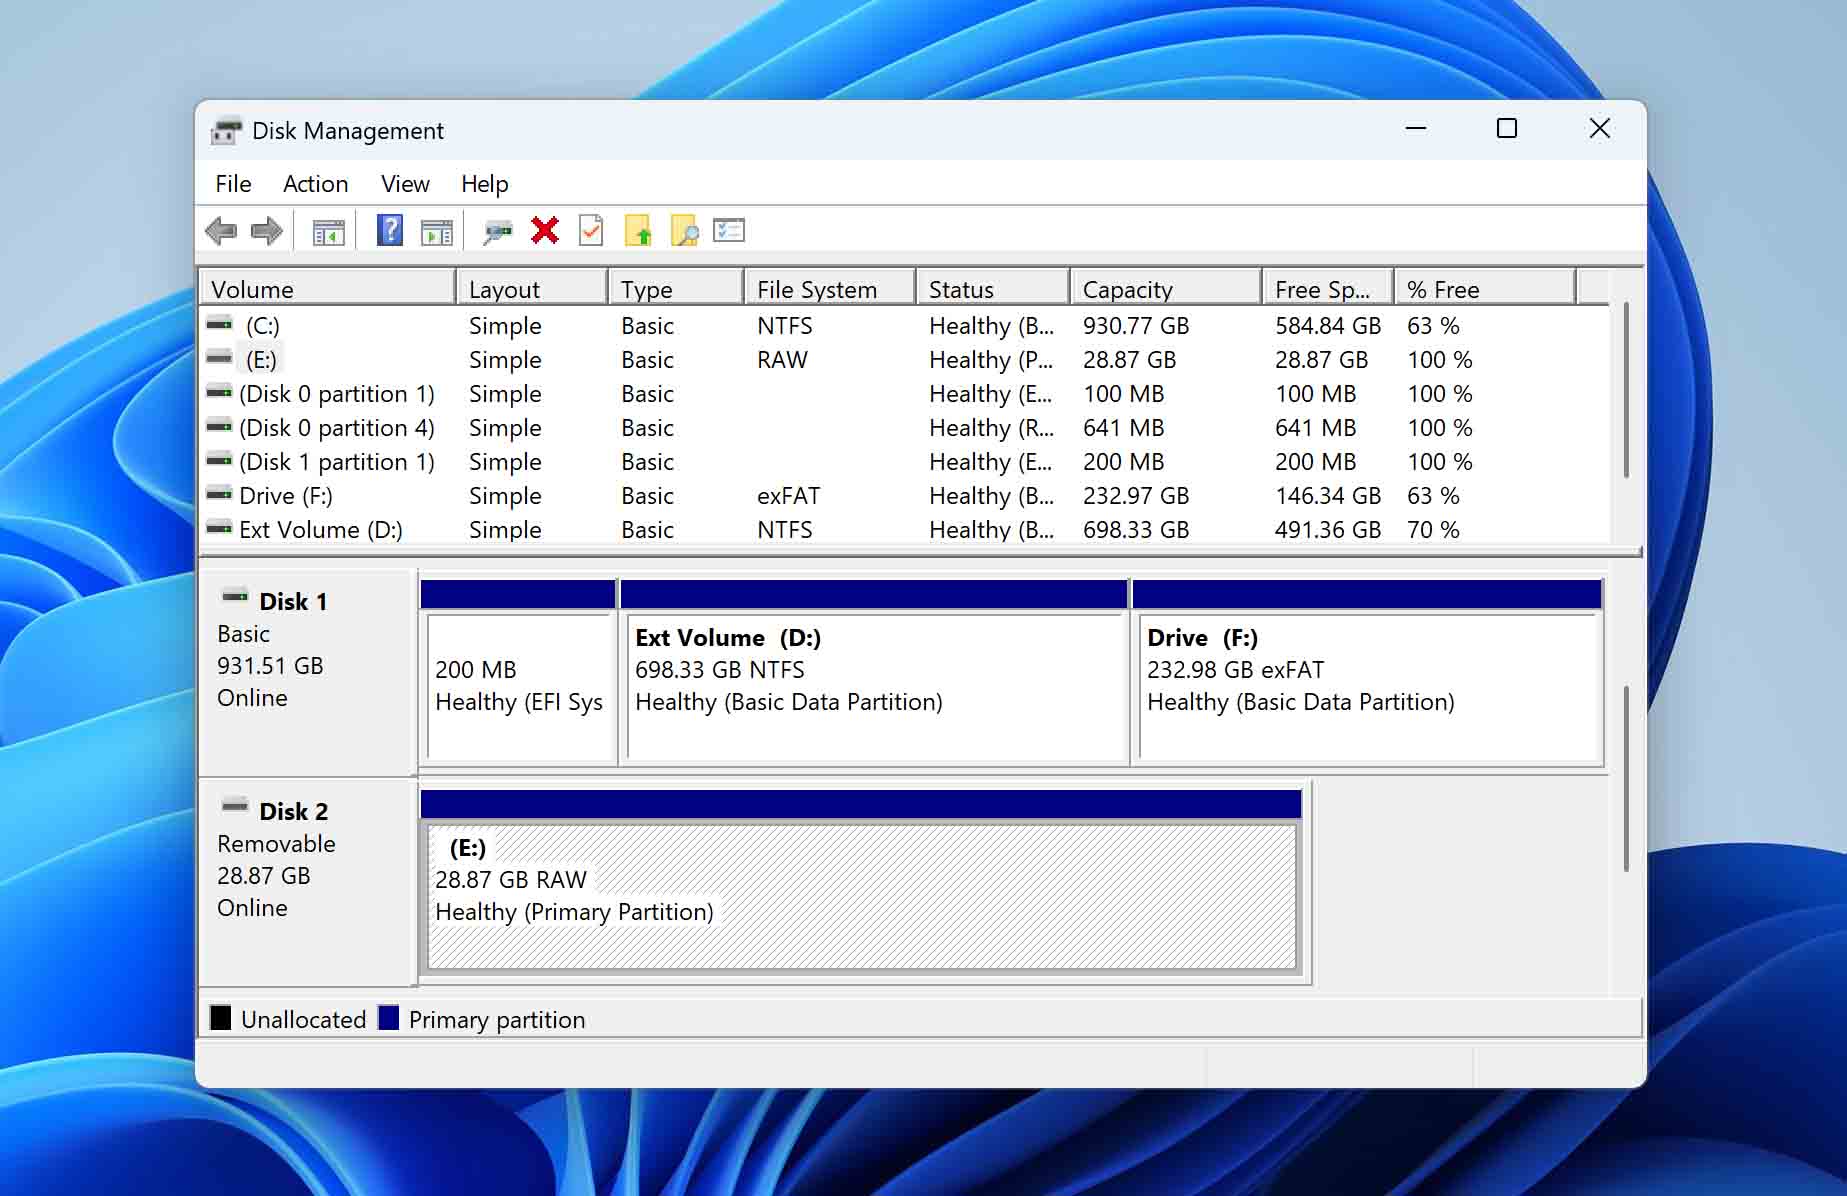The image size is (1847, 1196).
Task: Toggle the Show/Hide console tree icon
Action: [x=327, y=230]
